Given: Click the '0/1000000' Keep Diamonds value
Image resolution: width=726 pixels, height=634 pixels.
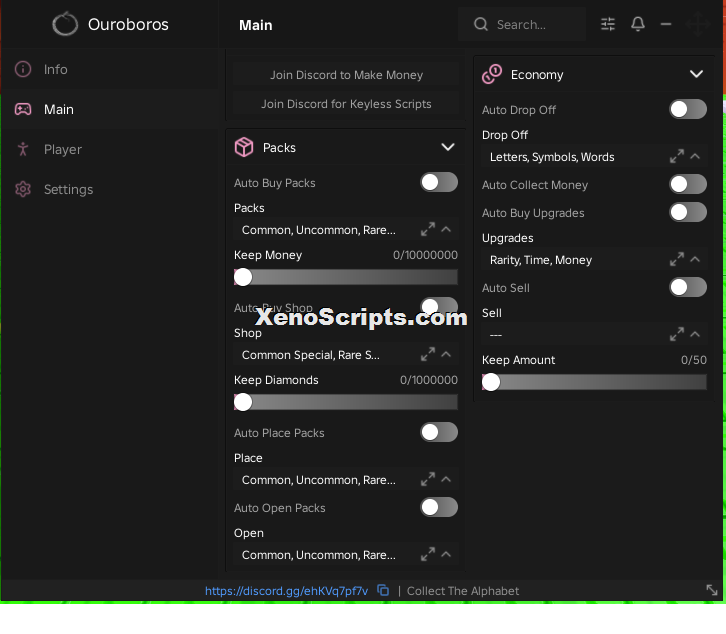Looking at the screenshot, I should point(429,380).
